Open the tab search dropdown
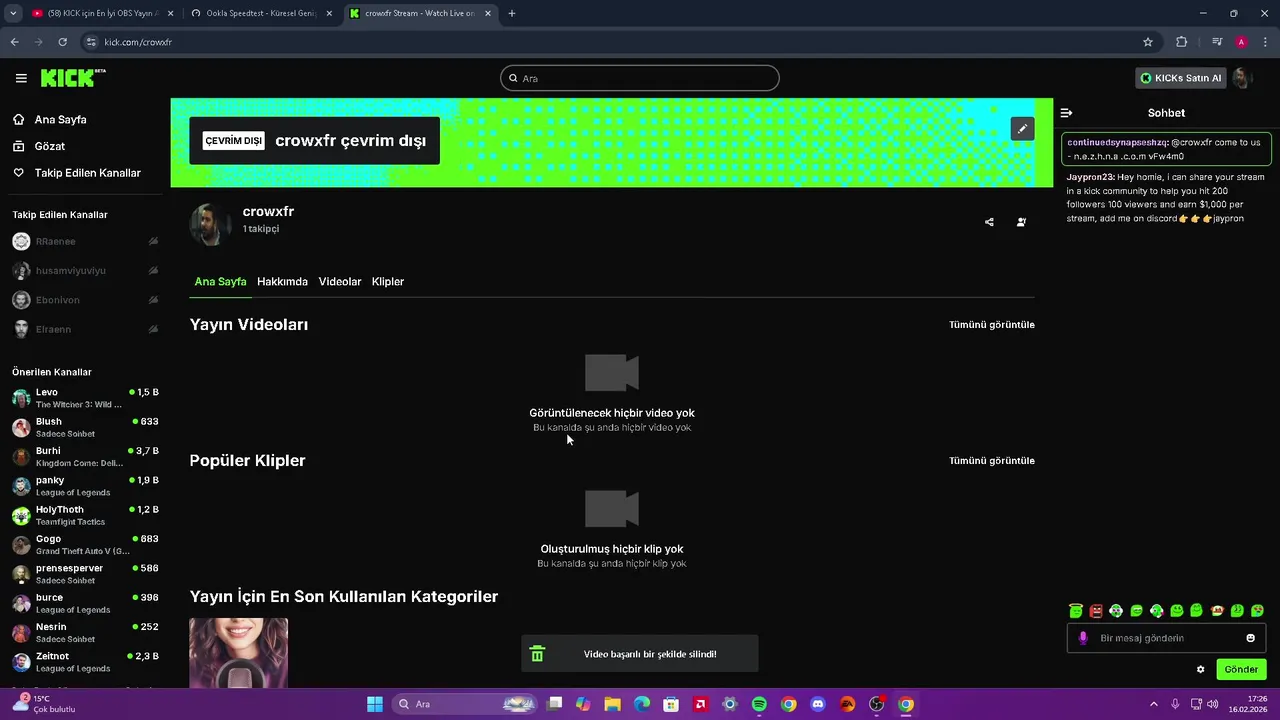Image resolution: width=1280 pixels, height=720 pixels. 13,13
